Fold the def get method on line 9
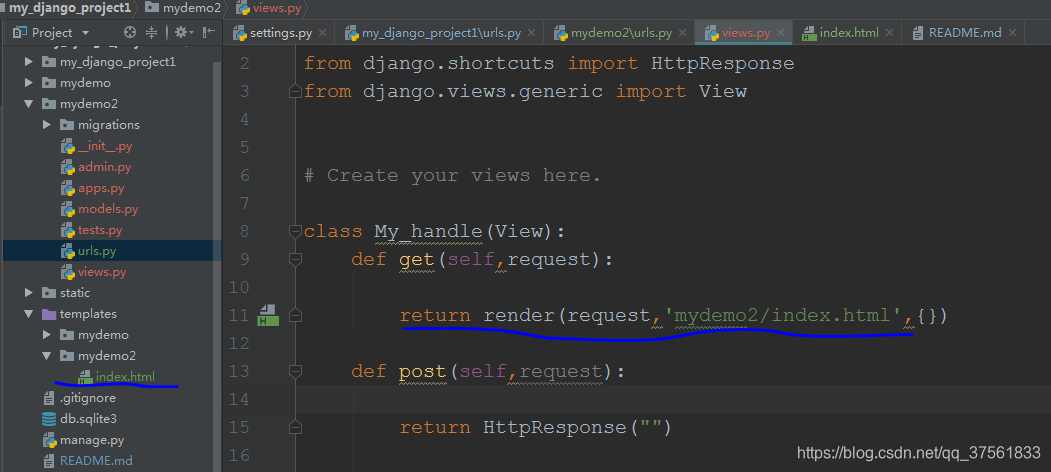 tap(294, 259)
